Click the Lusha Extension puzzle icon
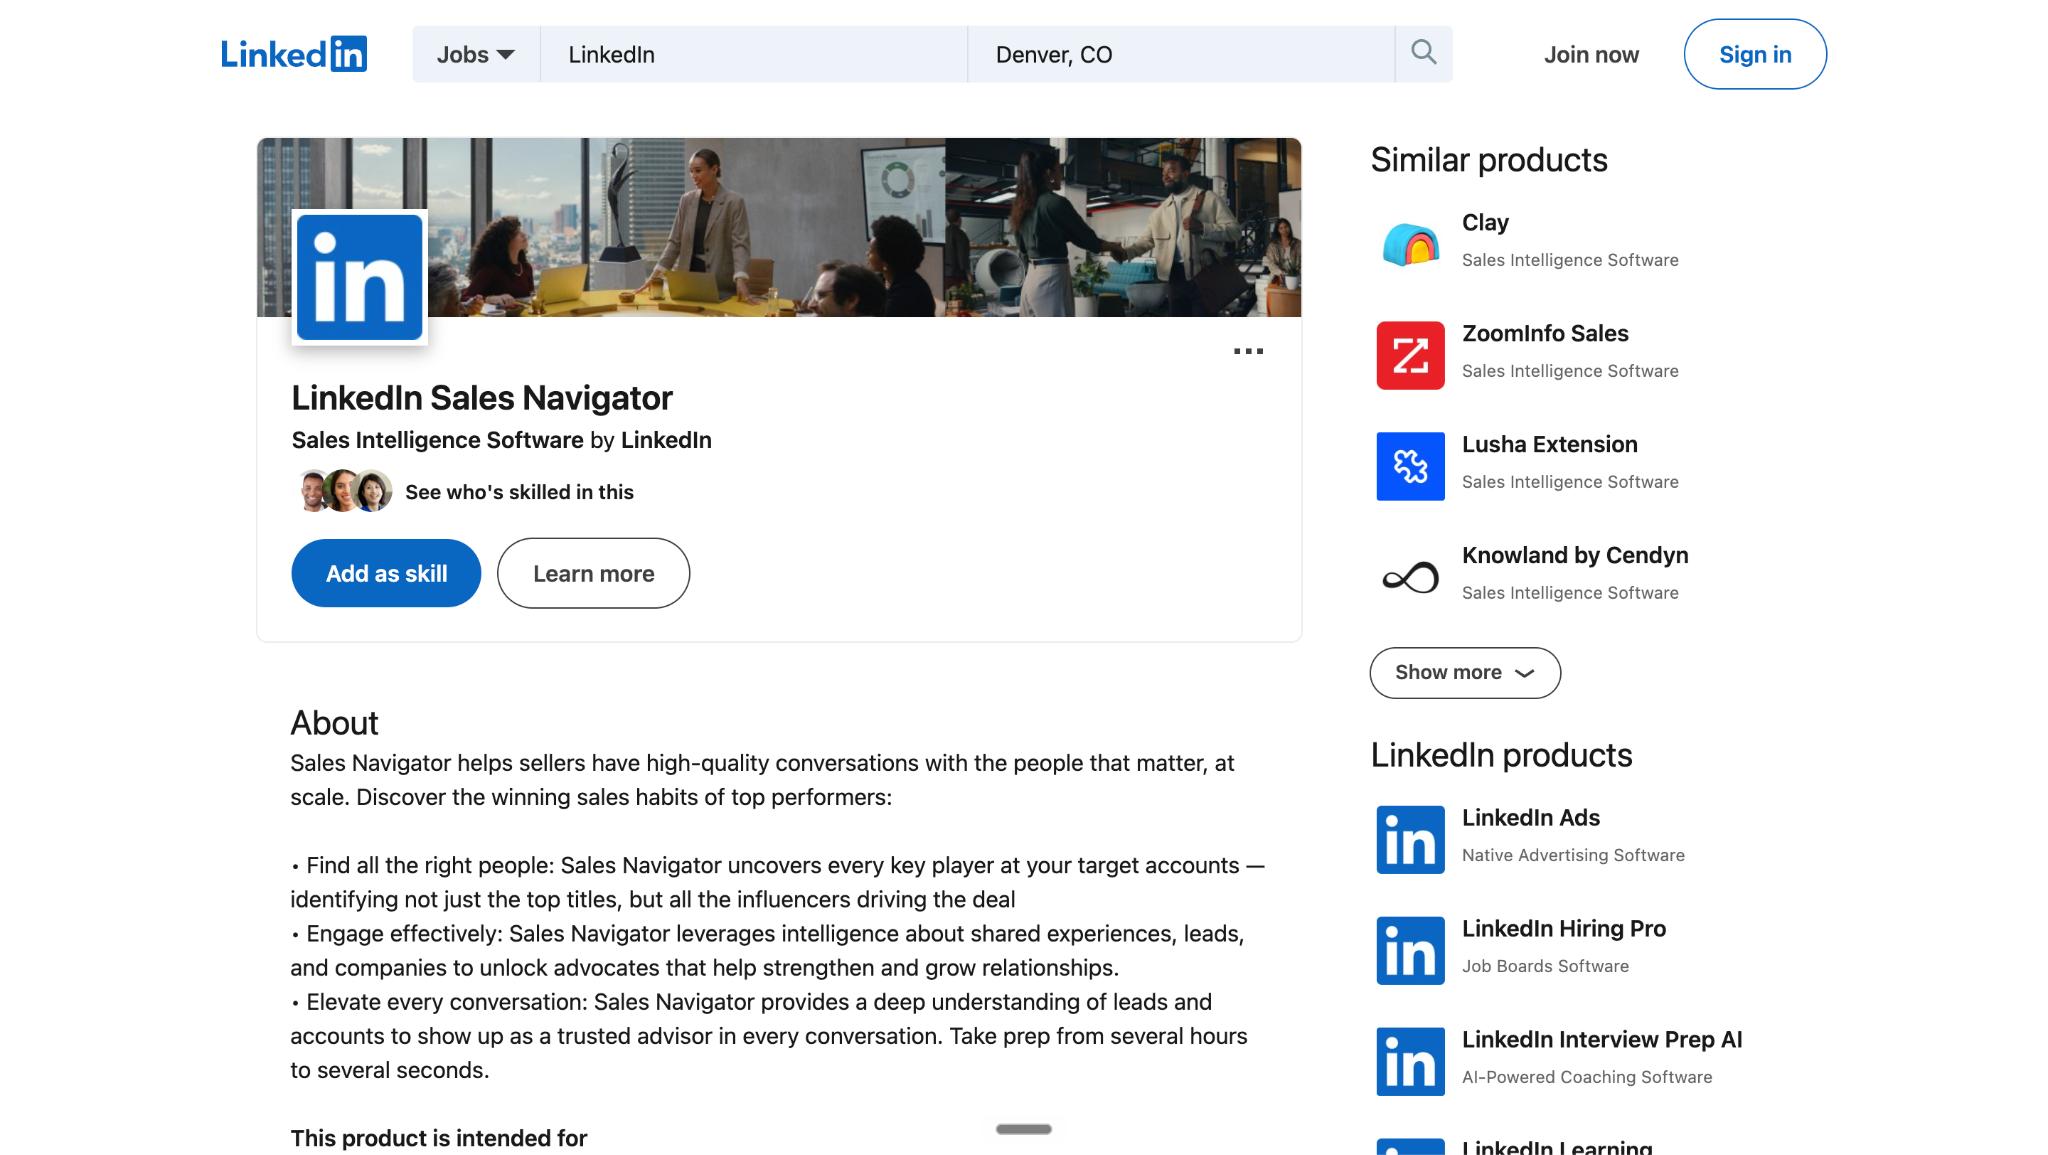The height and width of the screenshot is (1155, 2048). (1410, 466)
